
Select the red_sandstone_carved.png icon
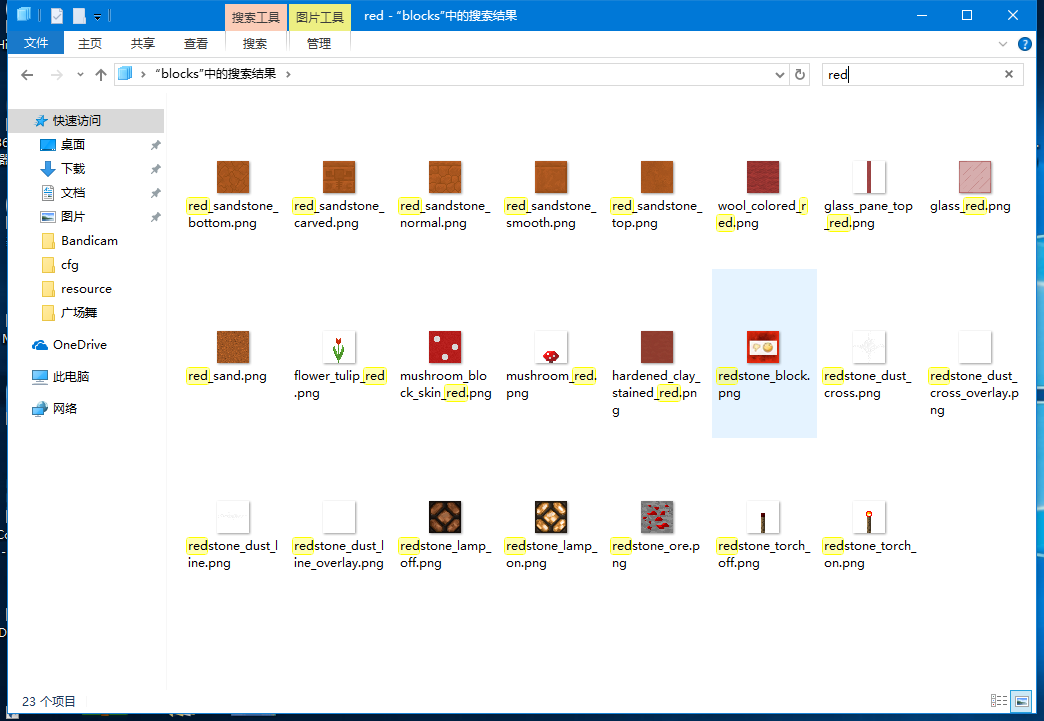pyautogui.click(x=339, y=177)
